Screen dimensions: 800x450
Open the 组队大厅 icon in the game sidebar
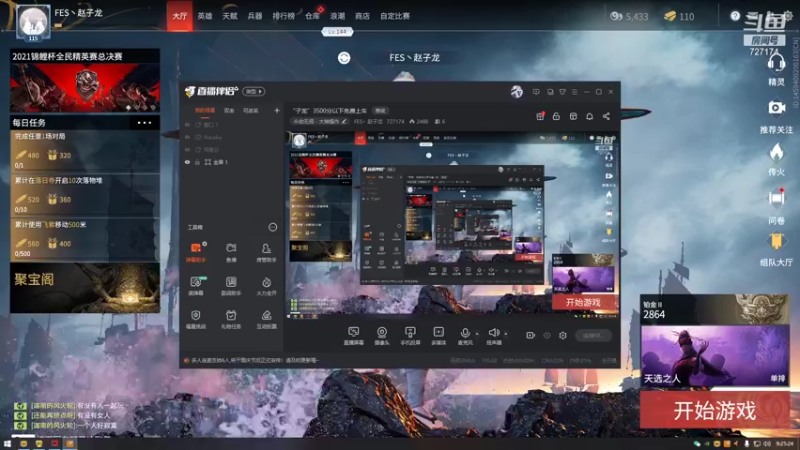click(x=776, y=241)
